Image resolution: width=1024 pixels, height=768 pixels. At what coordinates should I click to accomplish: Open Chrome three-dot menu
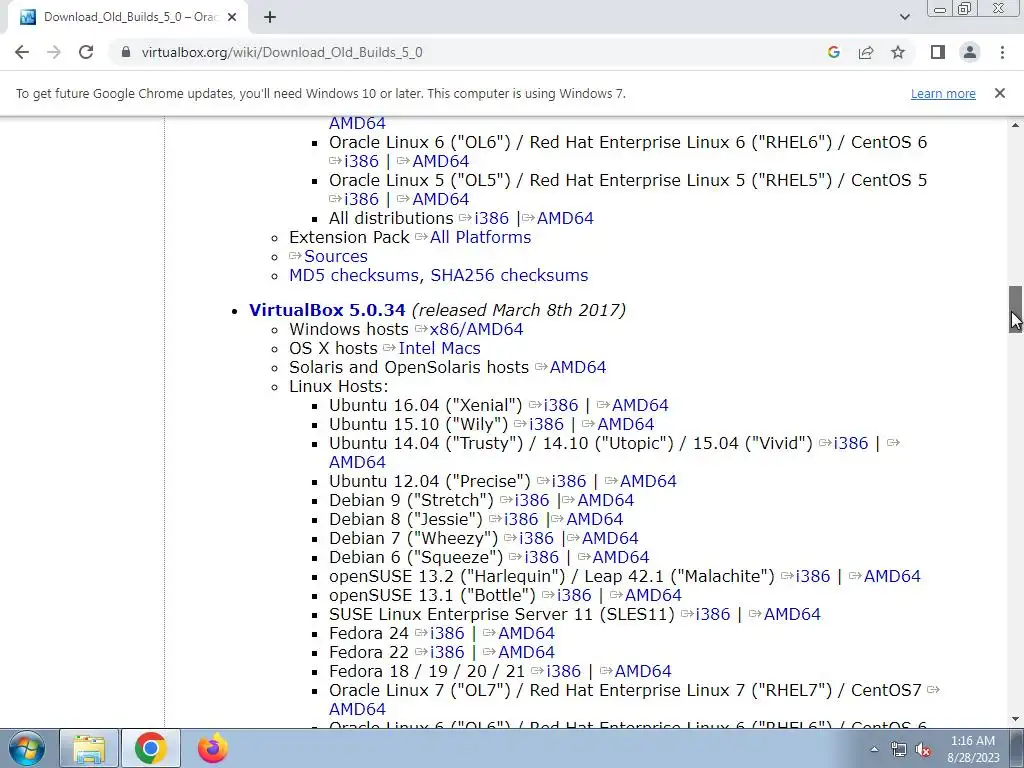(1002, 52)
